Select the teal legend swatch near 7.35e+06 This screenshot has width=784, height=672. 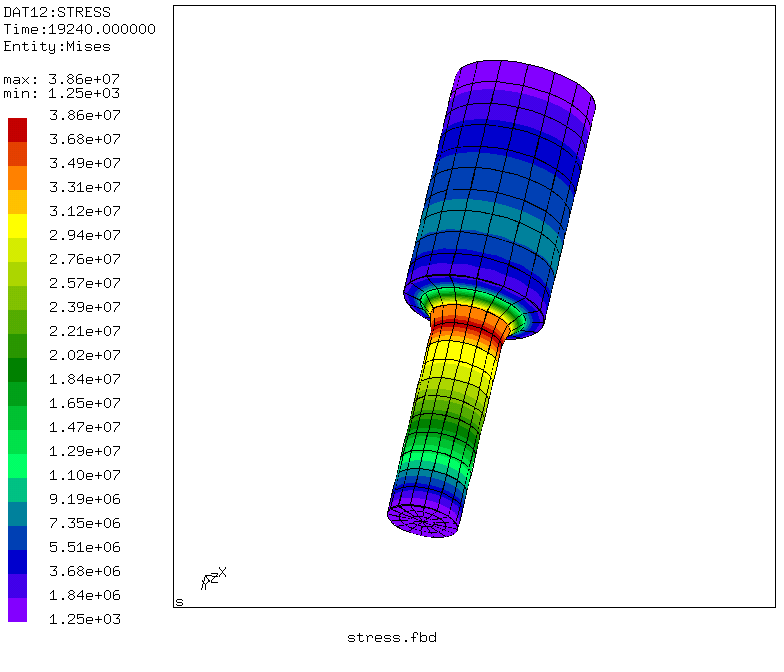pos(18,514)
